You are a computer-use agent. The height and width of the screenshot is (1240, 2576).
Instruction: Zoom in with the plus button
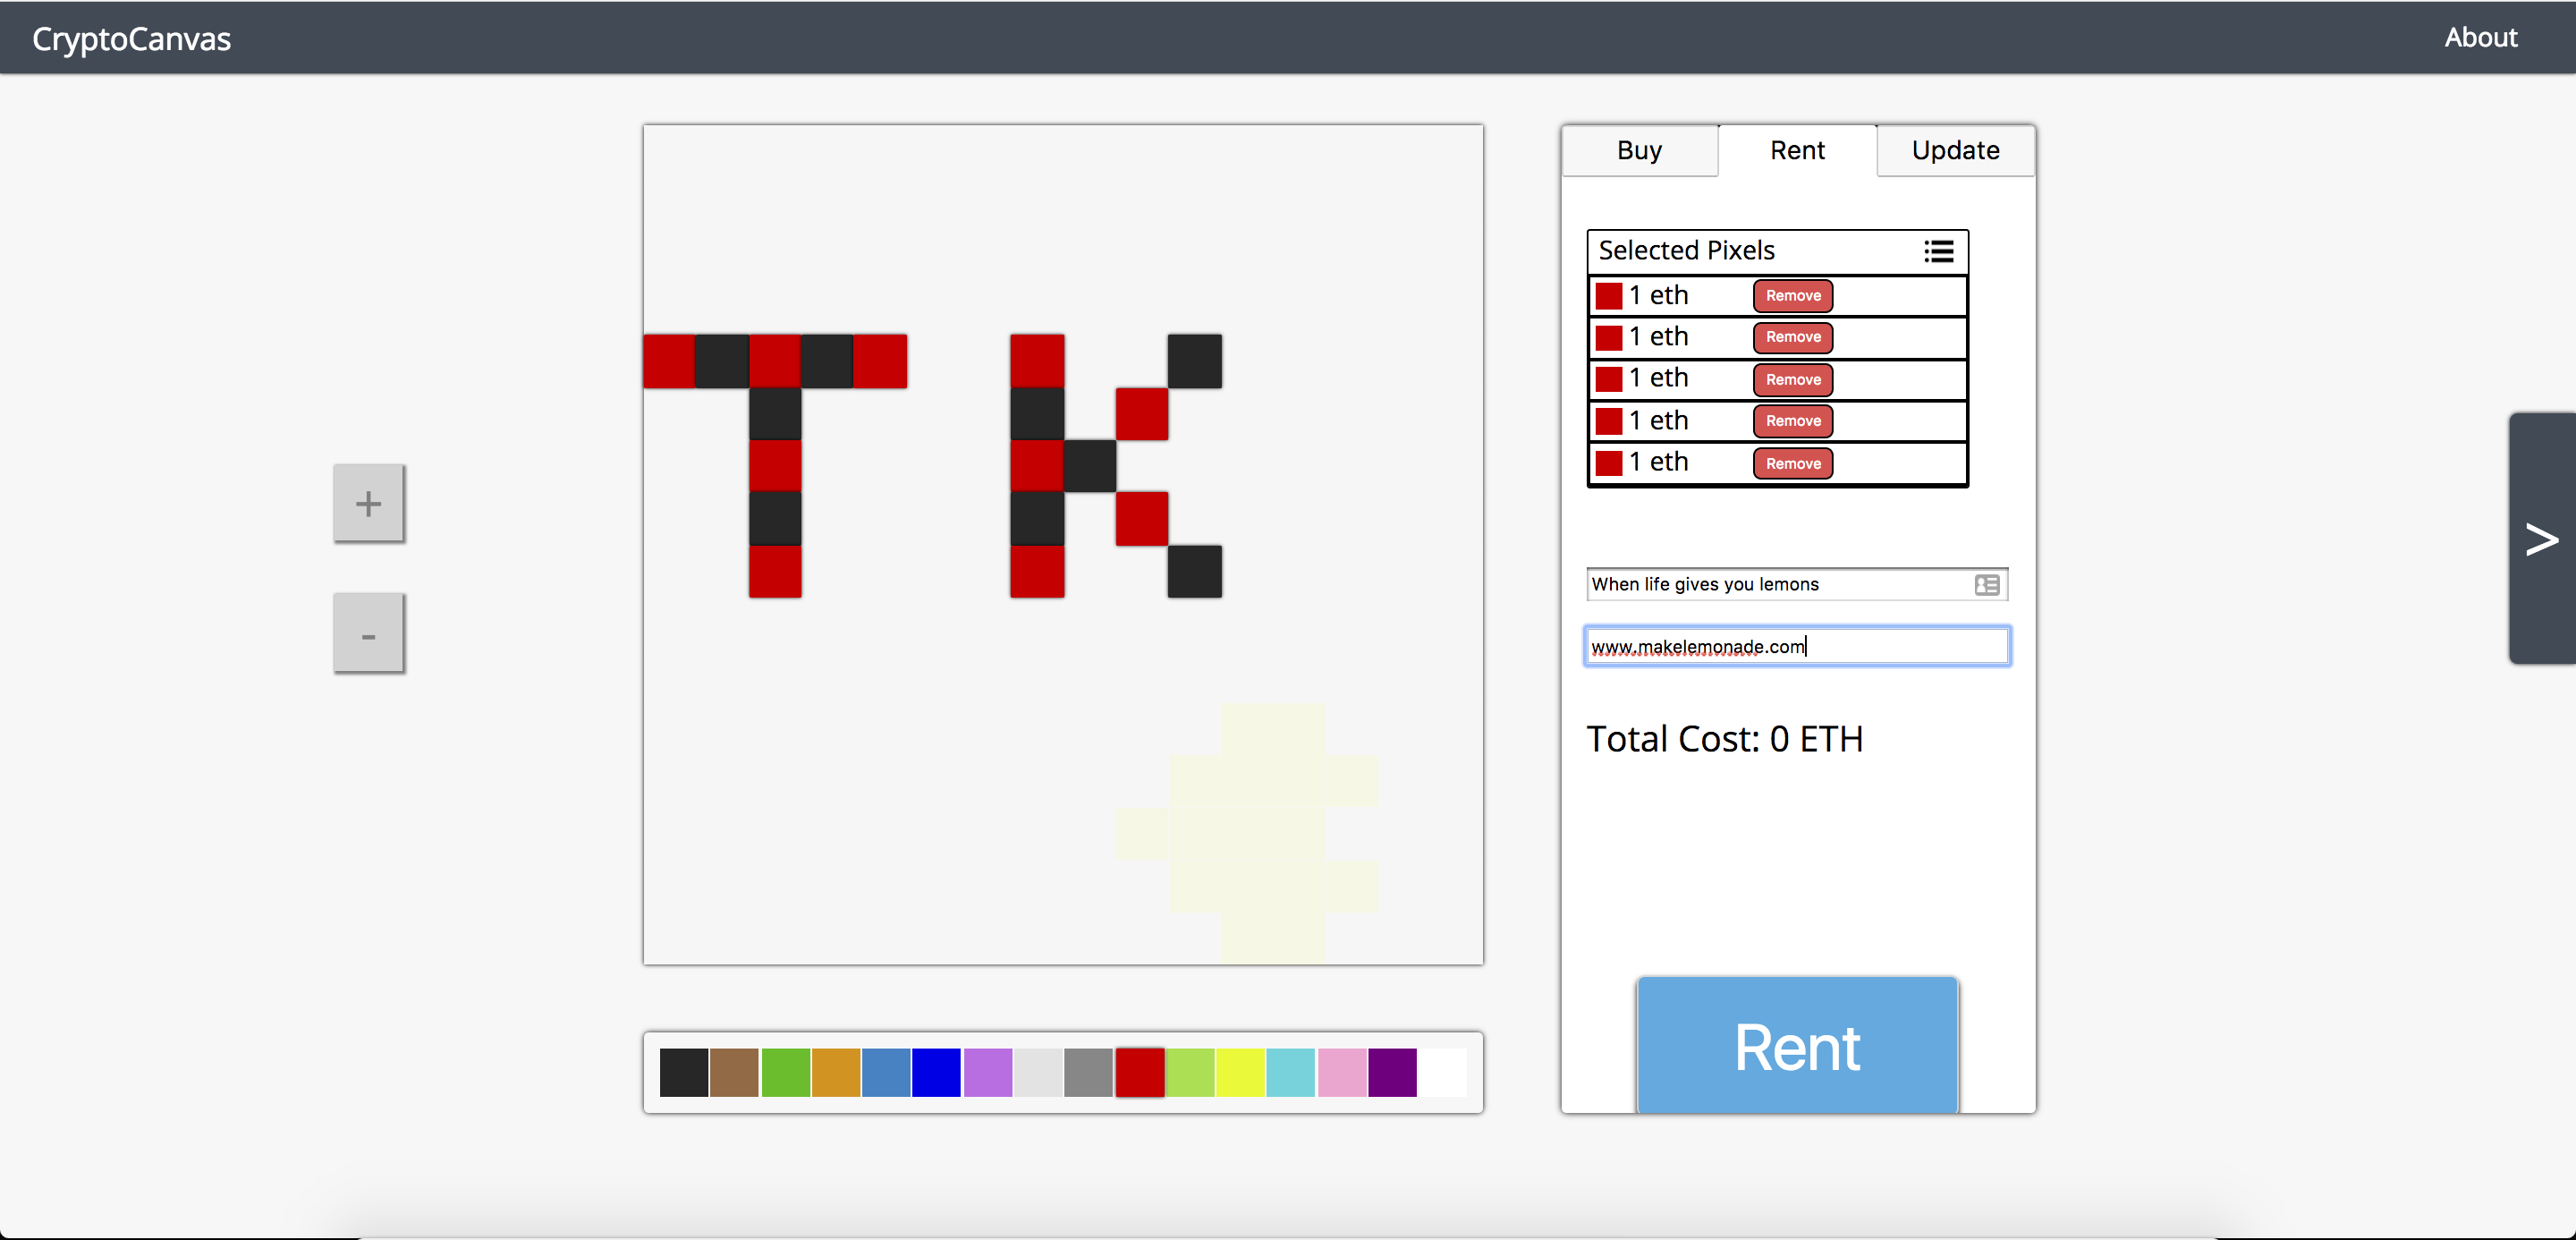click(x=368, y=503)
